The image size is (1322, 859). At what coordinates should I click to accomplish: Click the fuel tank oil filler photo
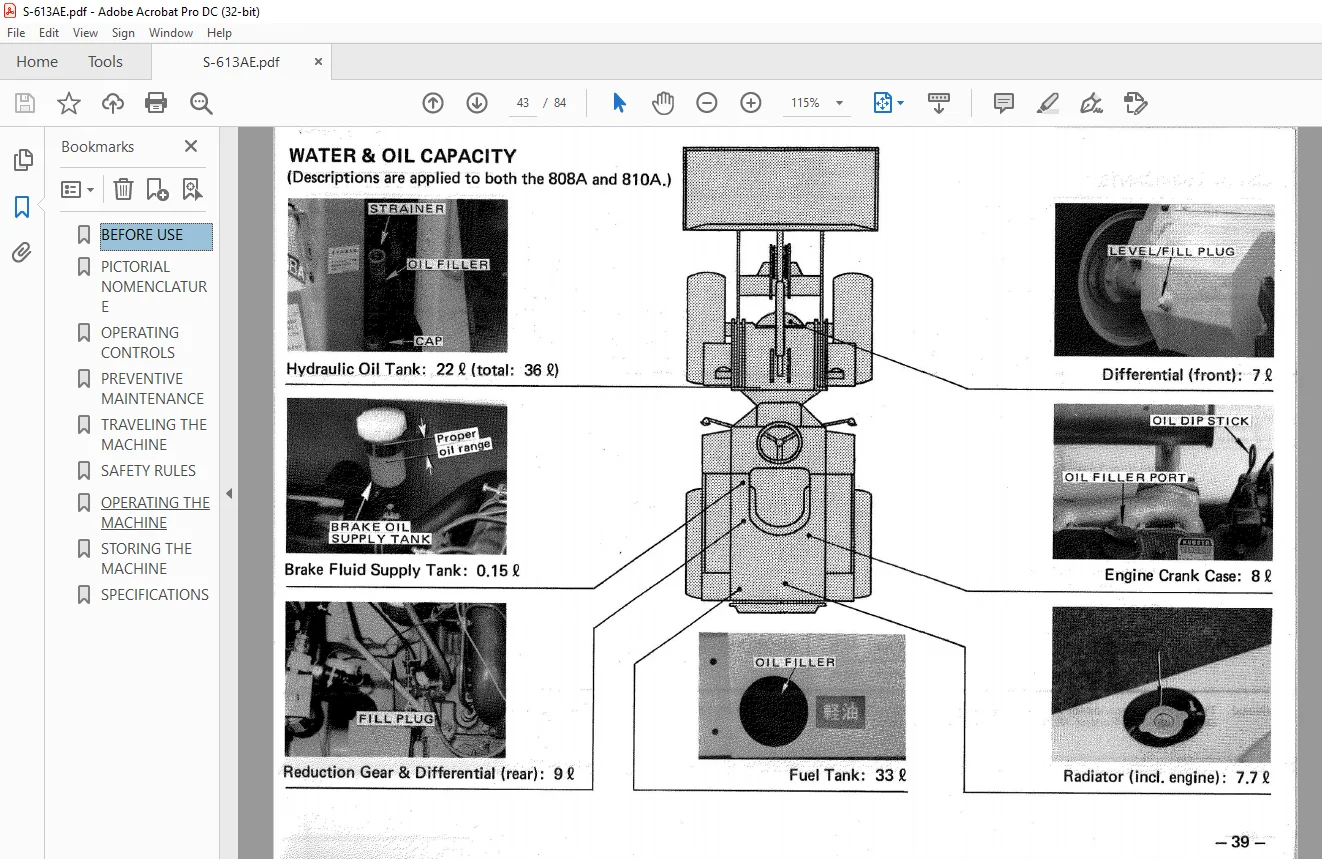pos(802,696)
